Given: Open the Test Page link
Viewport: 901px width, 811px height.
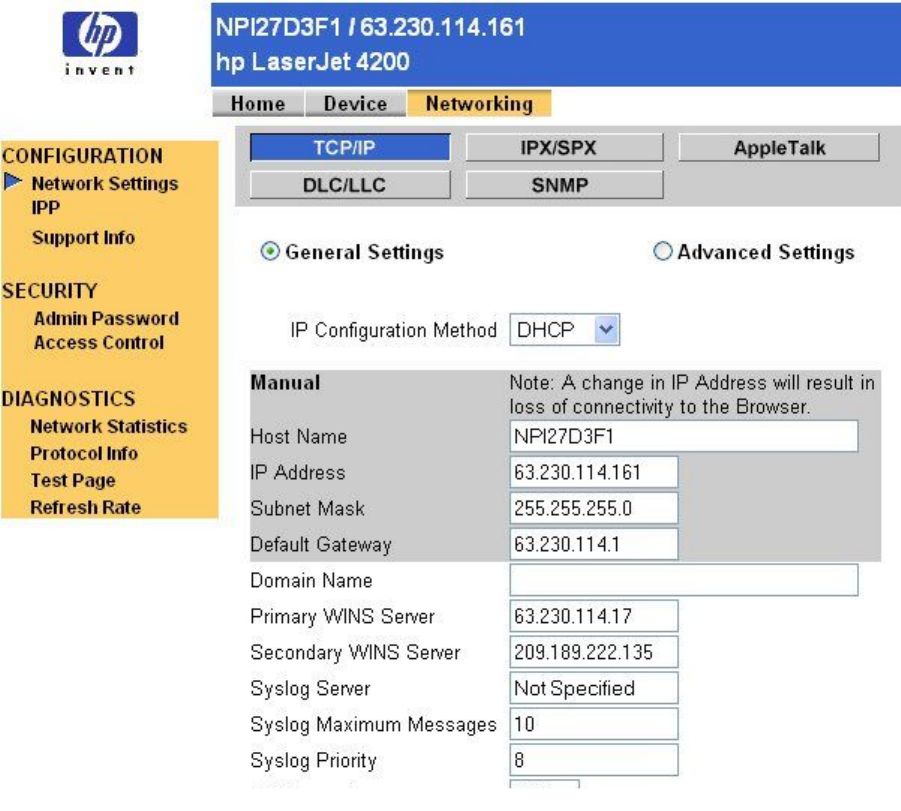Looking at the screenshot, I should [x=73, y=481].
